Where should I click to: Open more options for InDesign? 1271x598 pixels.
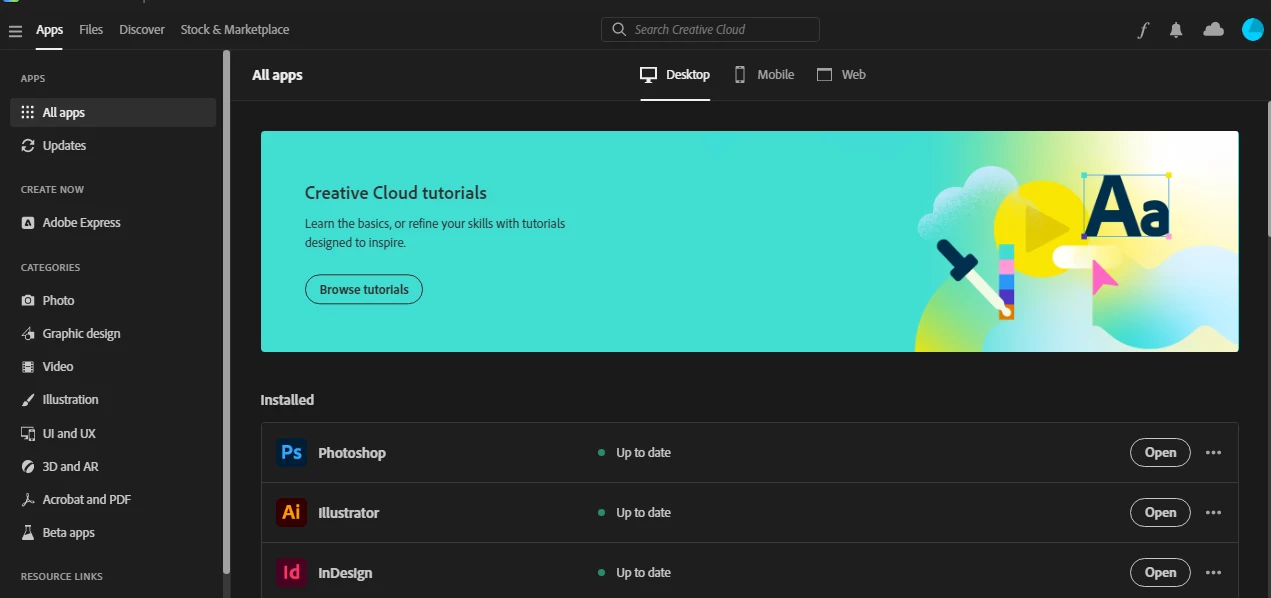[x=1213, y=573]
